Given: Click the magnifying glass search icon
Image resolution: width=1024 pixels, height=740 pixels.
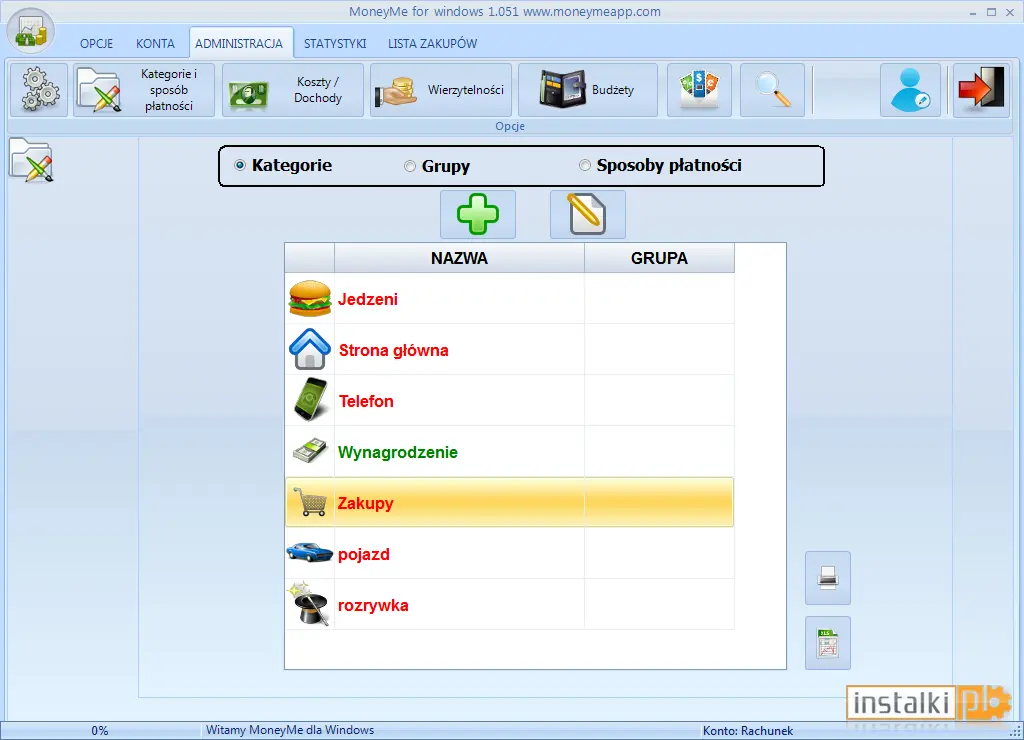Looking at the screenshot, I should (x=772, y=90).
